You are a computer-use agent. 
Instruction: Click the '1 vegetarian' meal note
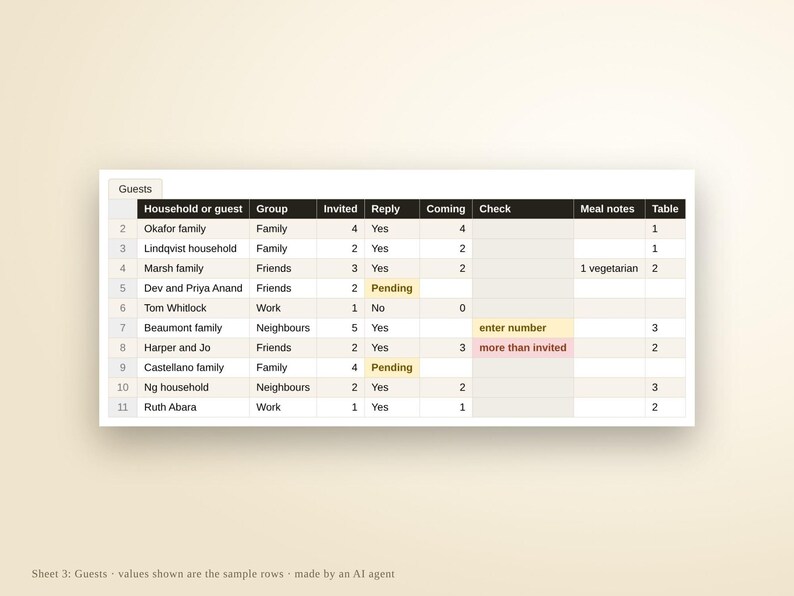609,268
